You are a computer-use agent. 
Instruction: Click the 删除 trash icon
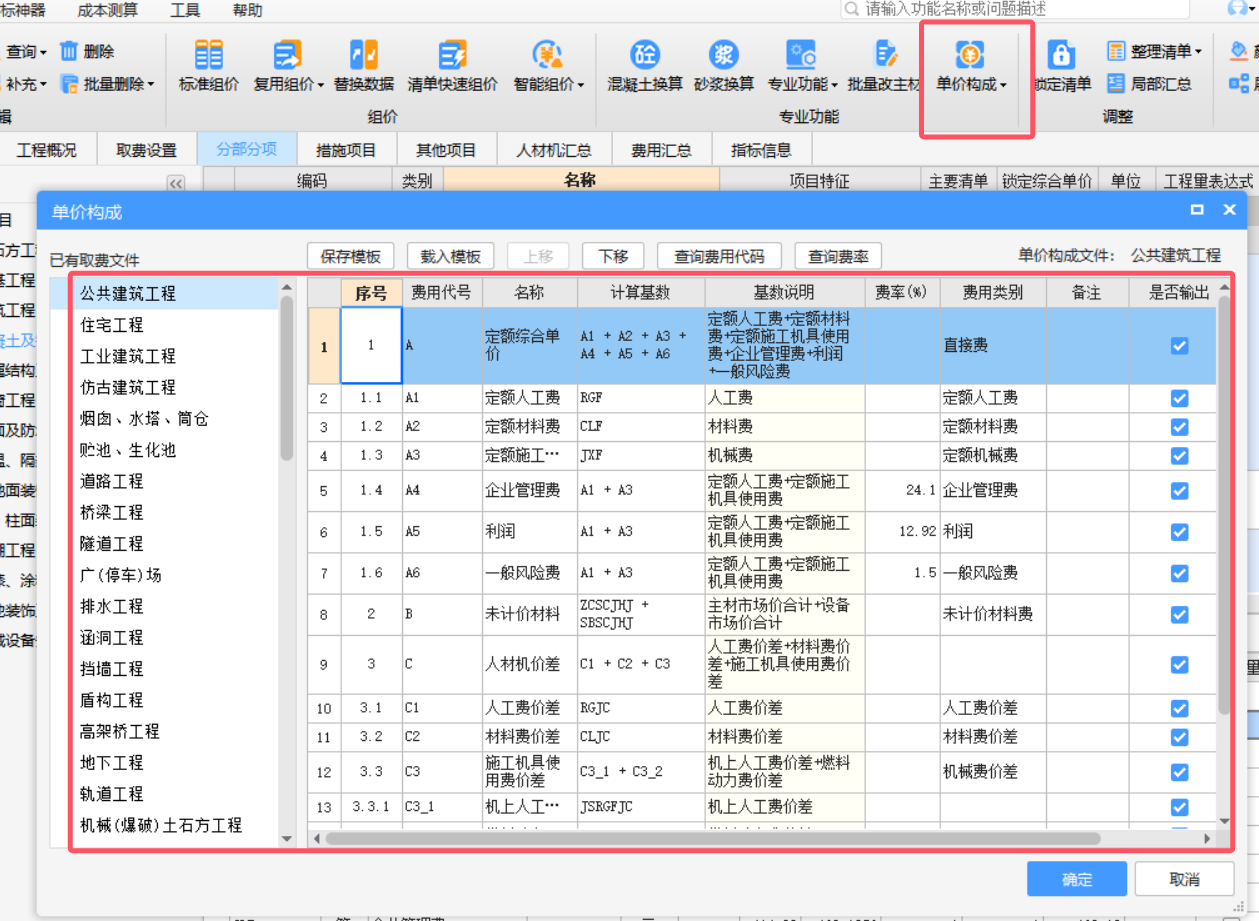coord(68,51)
